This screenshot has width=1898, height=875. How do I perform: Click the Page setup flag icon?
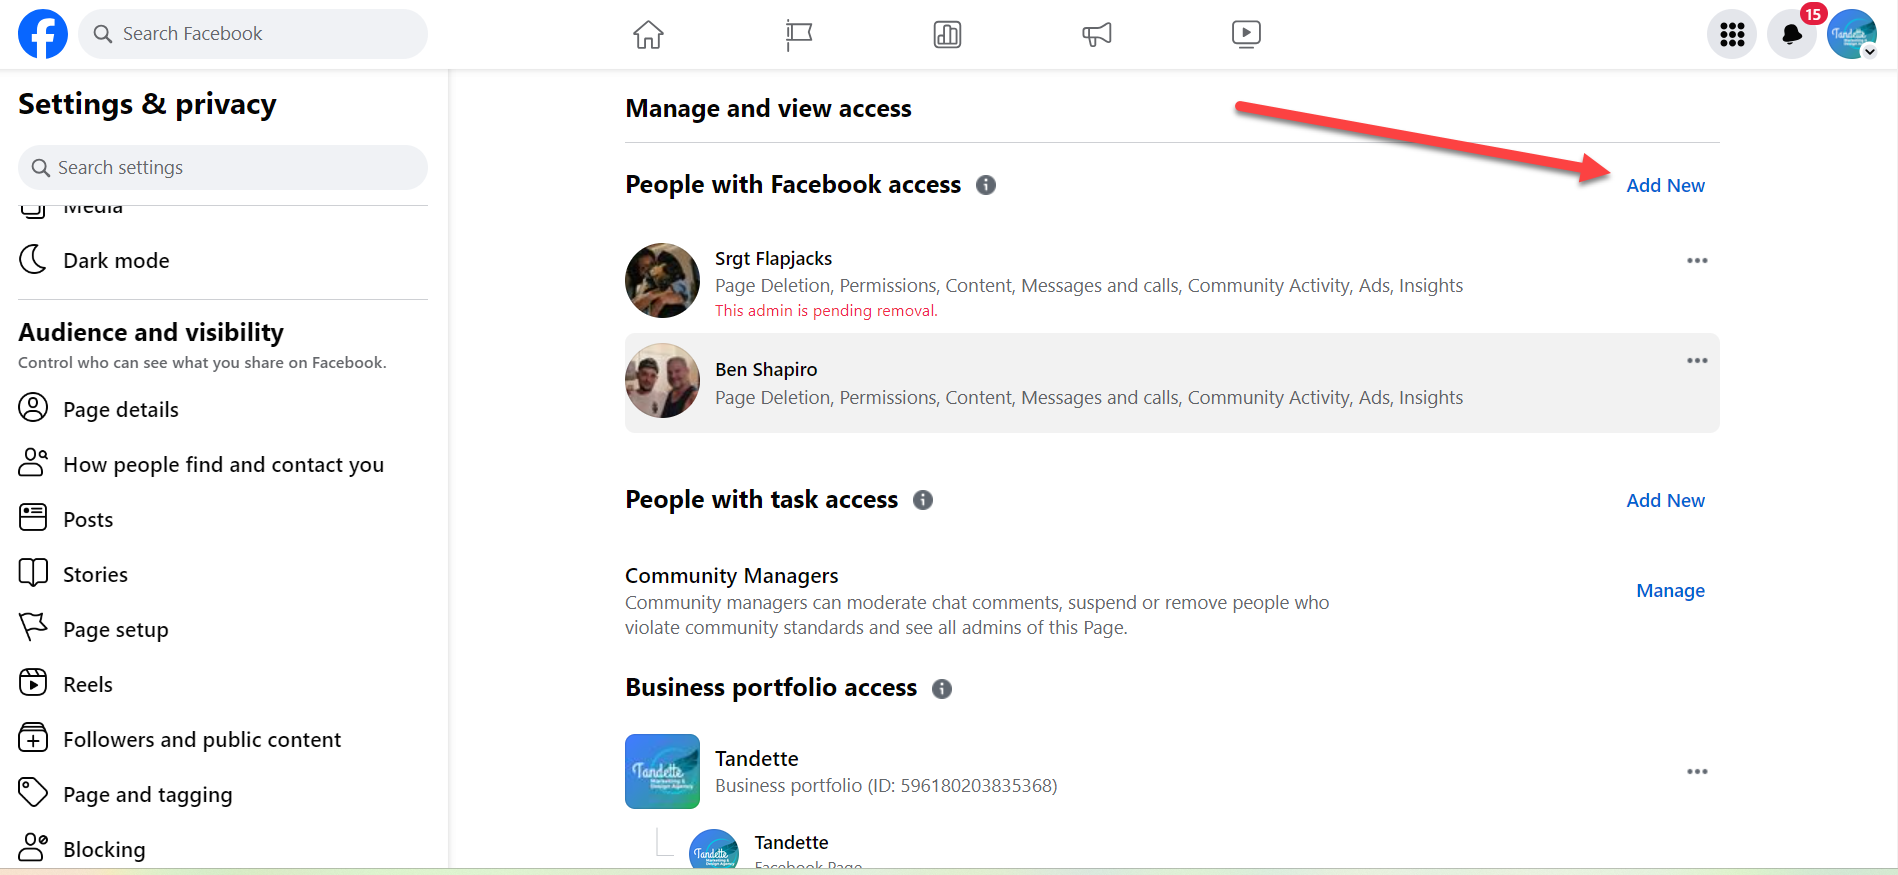pyautogui.click(x=33, y=627)
